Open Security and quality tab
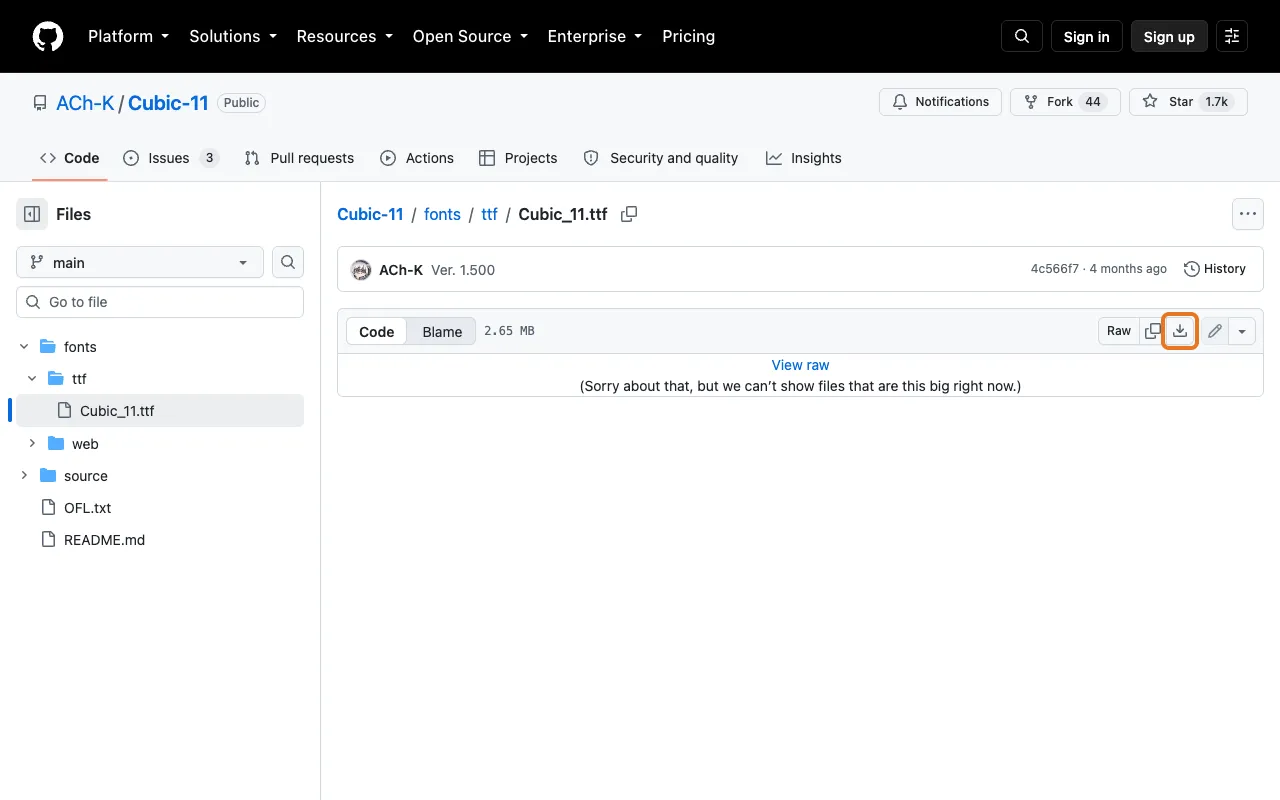 (661, 158)
